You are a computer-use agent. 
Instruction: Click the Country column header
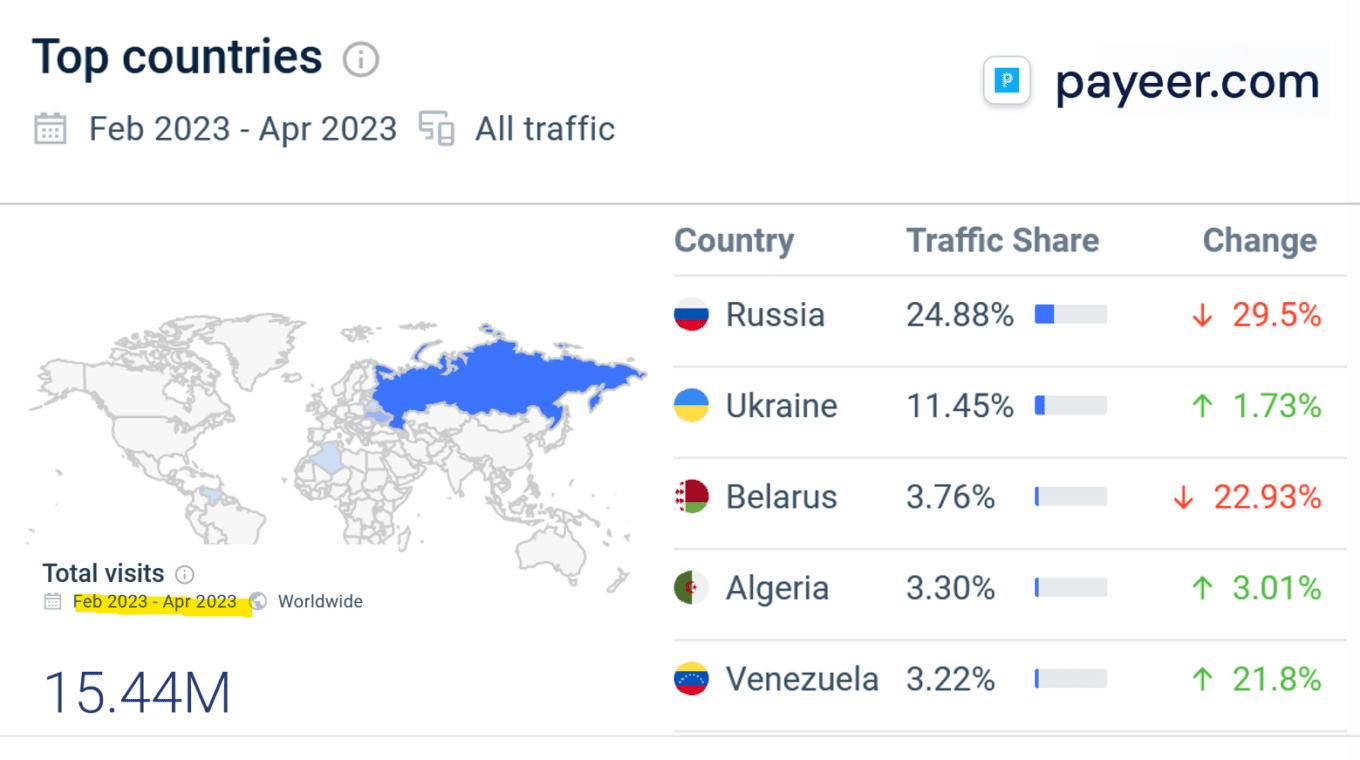coord(734,240)
